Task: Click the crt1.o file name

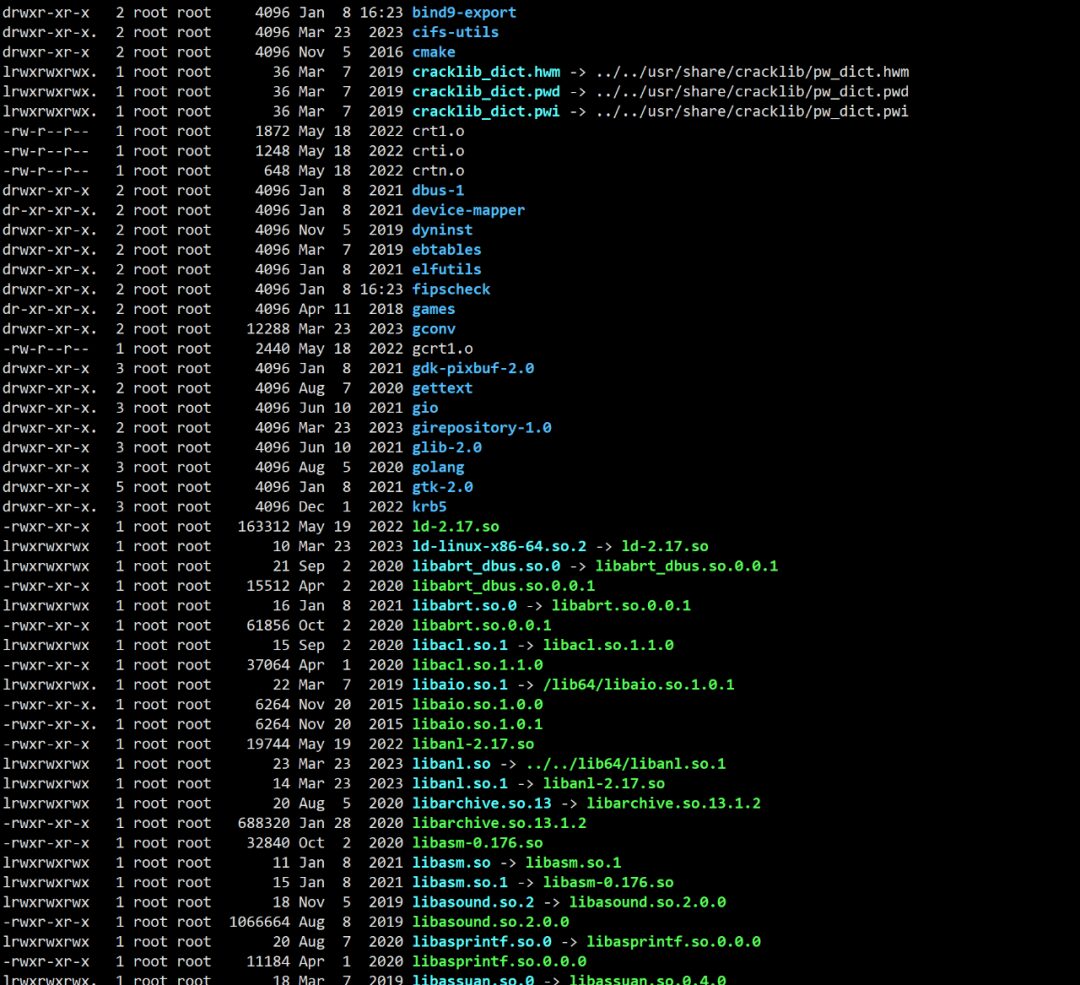Action: point(438,131)
